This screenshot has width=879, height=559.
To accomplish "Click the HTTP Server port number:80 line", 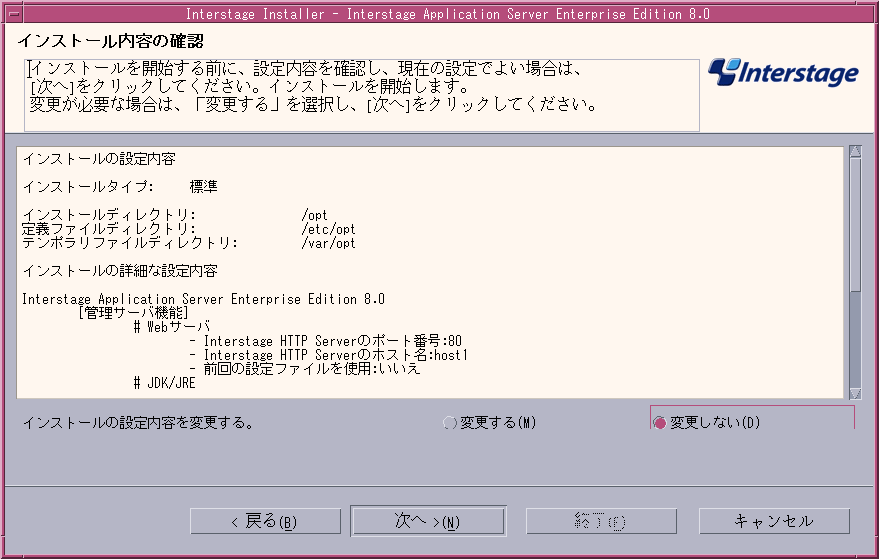I will 326,341.
